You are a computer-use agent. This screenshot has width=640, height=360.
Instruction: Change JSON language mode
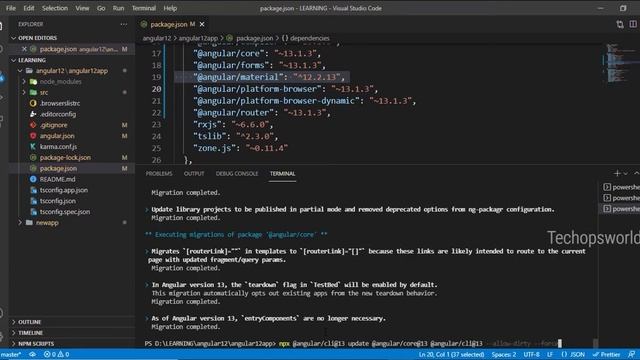(x=573, y=354)
